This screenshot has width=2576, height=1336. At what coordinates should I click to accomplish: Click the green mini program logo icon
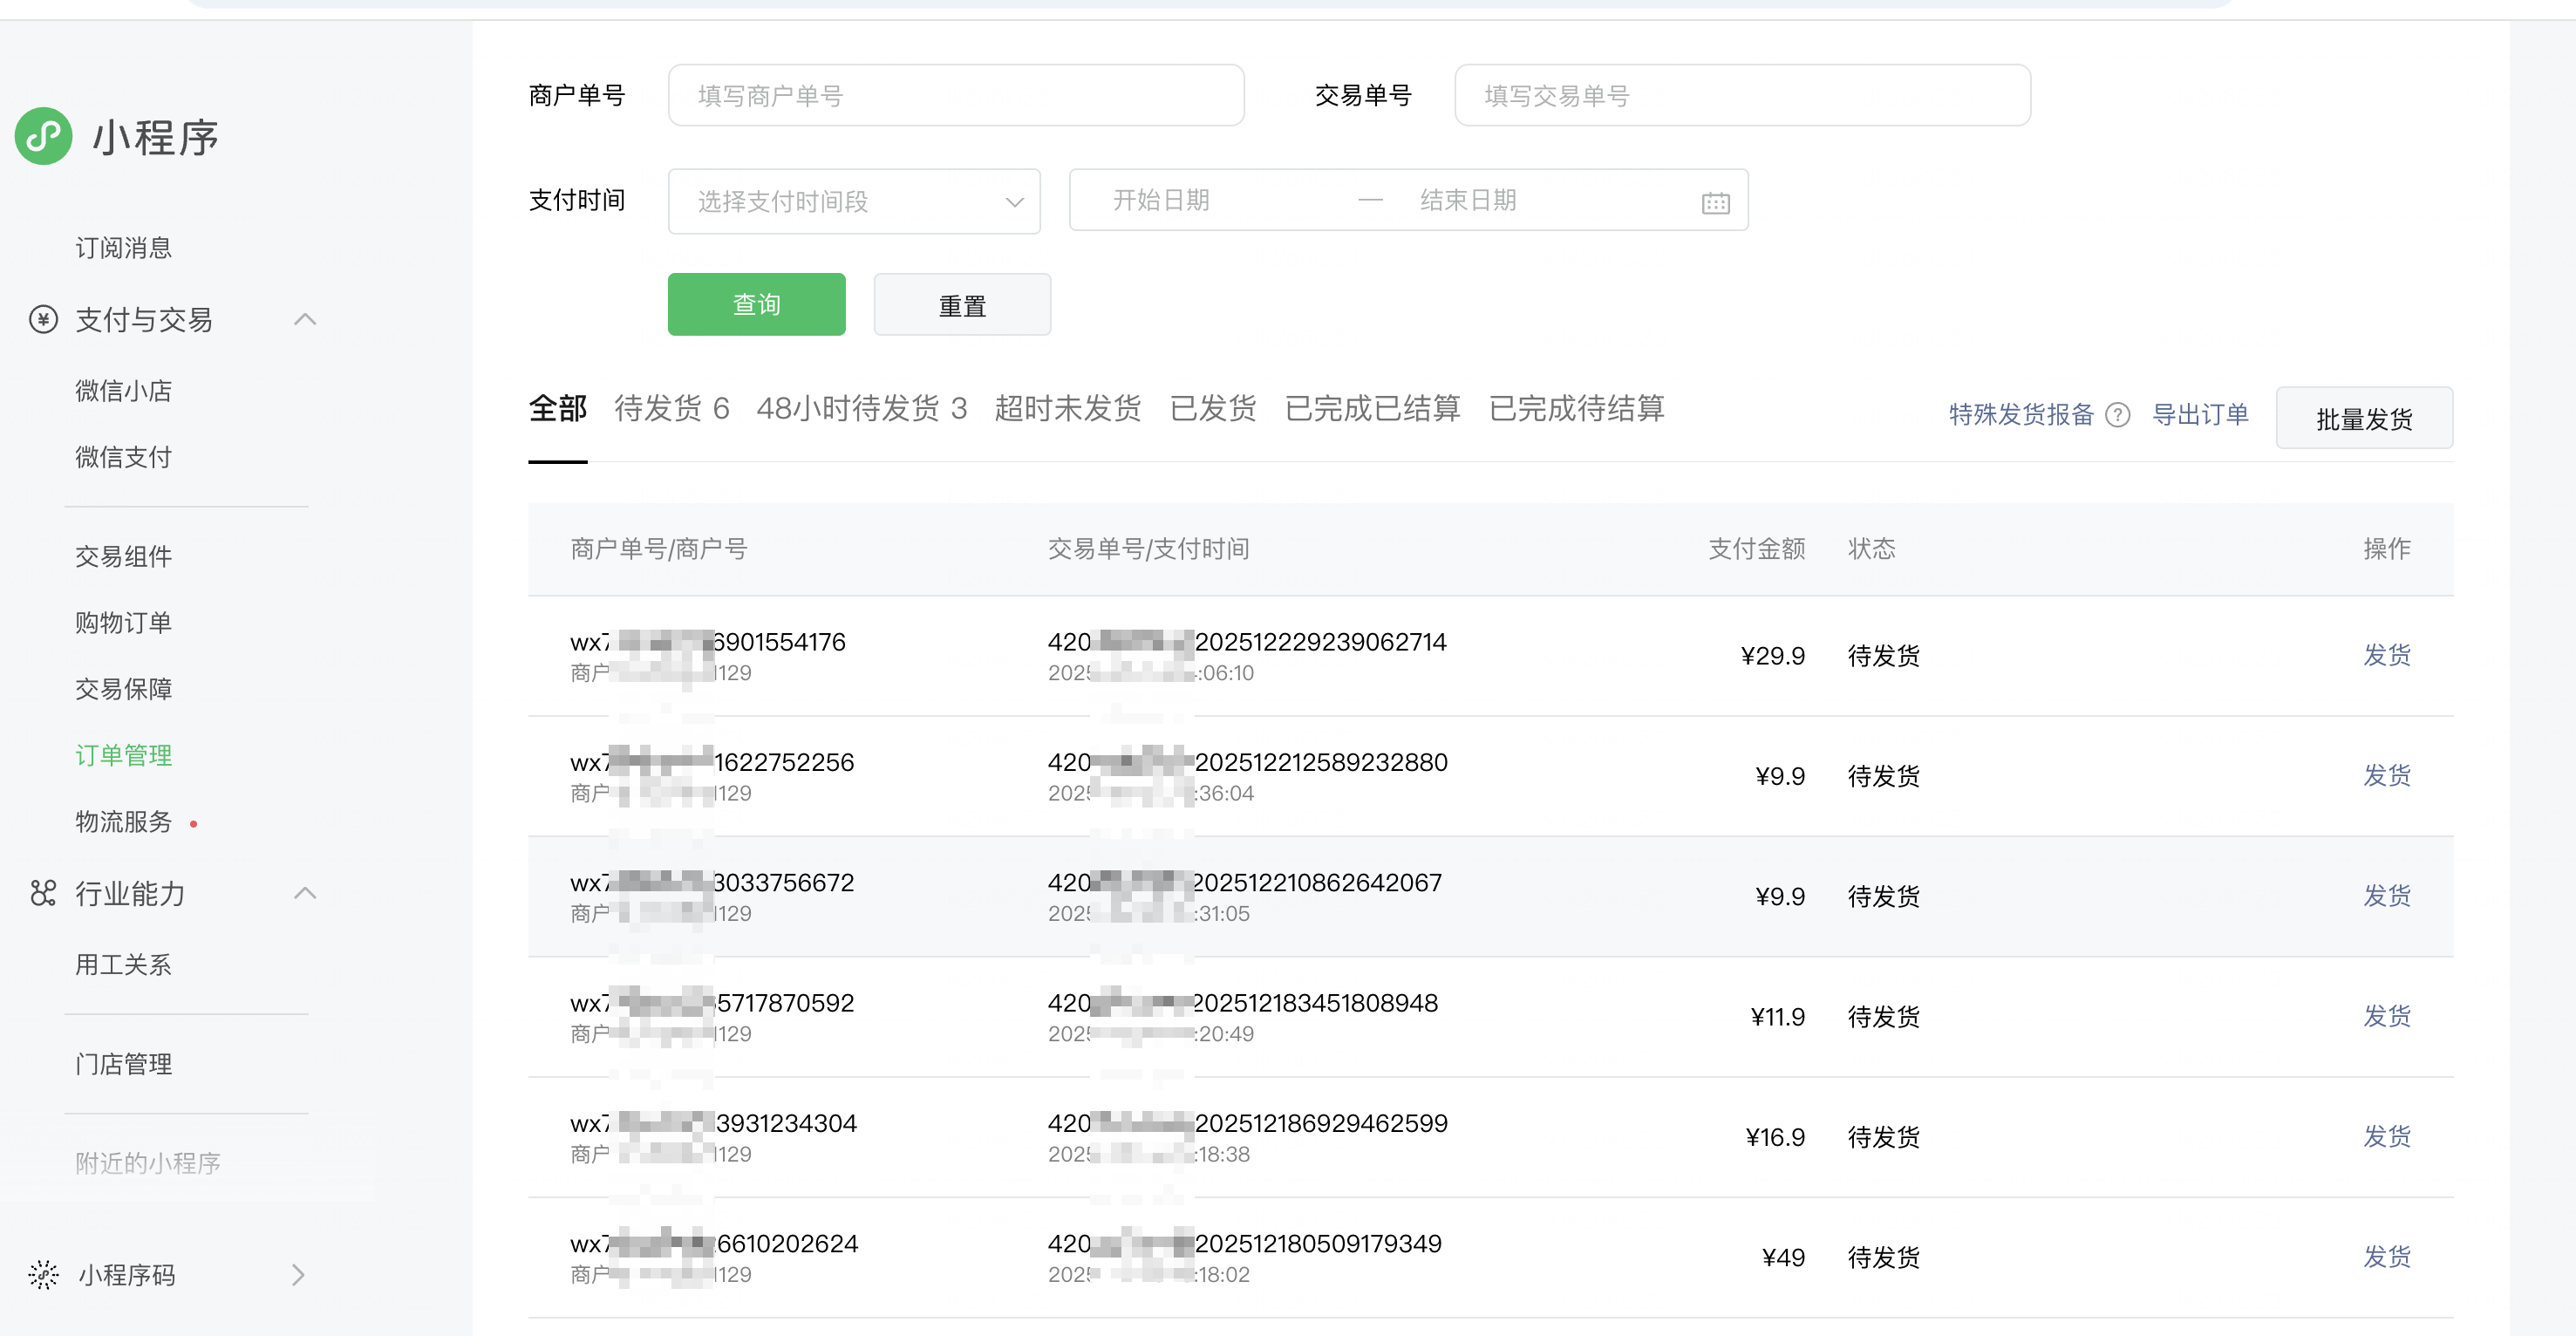pos(43,136)
